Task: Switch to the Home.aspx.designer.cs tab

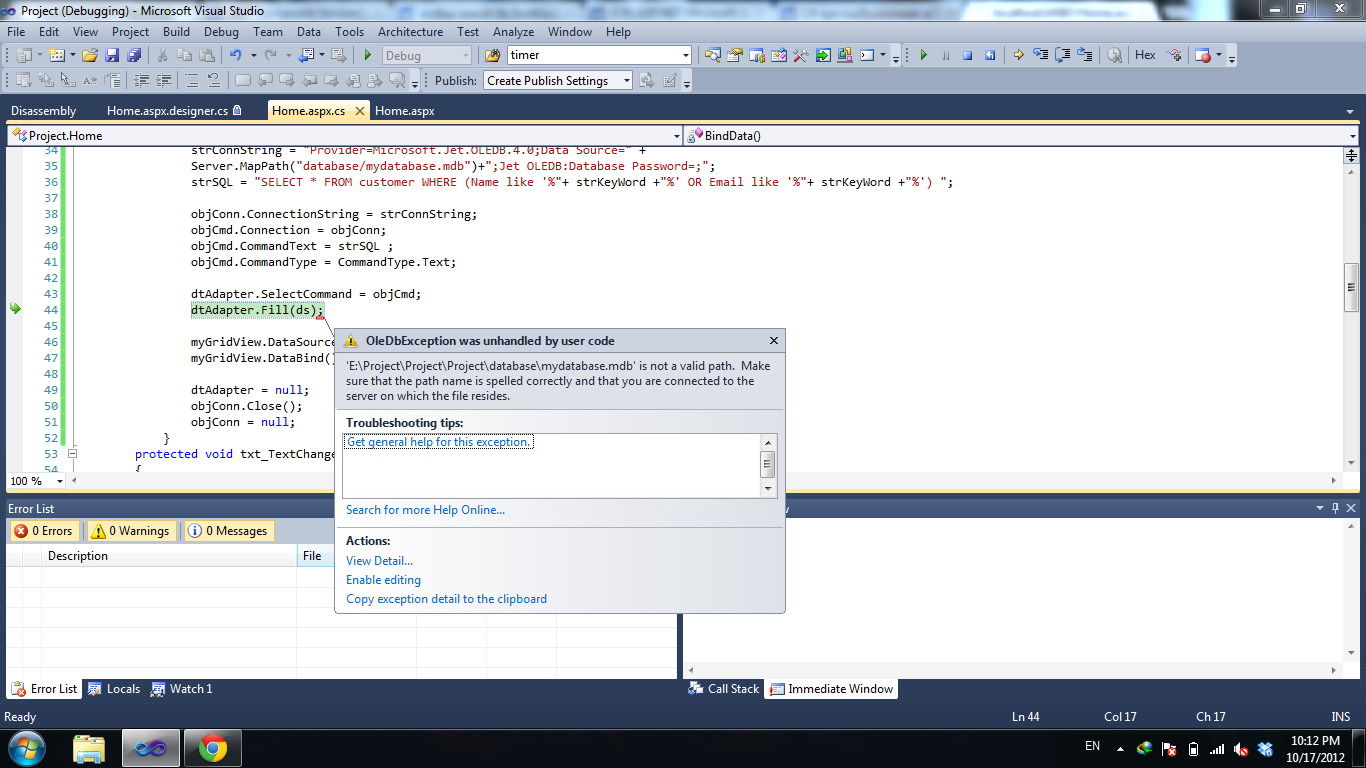Action: pyautogui.click(x=167, y=111)
